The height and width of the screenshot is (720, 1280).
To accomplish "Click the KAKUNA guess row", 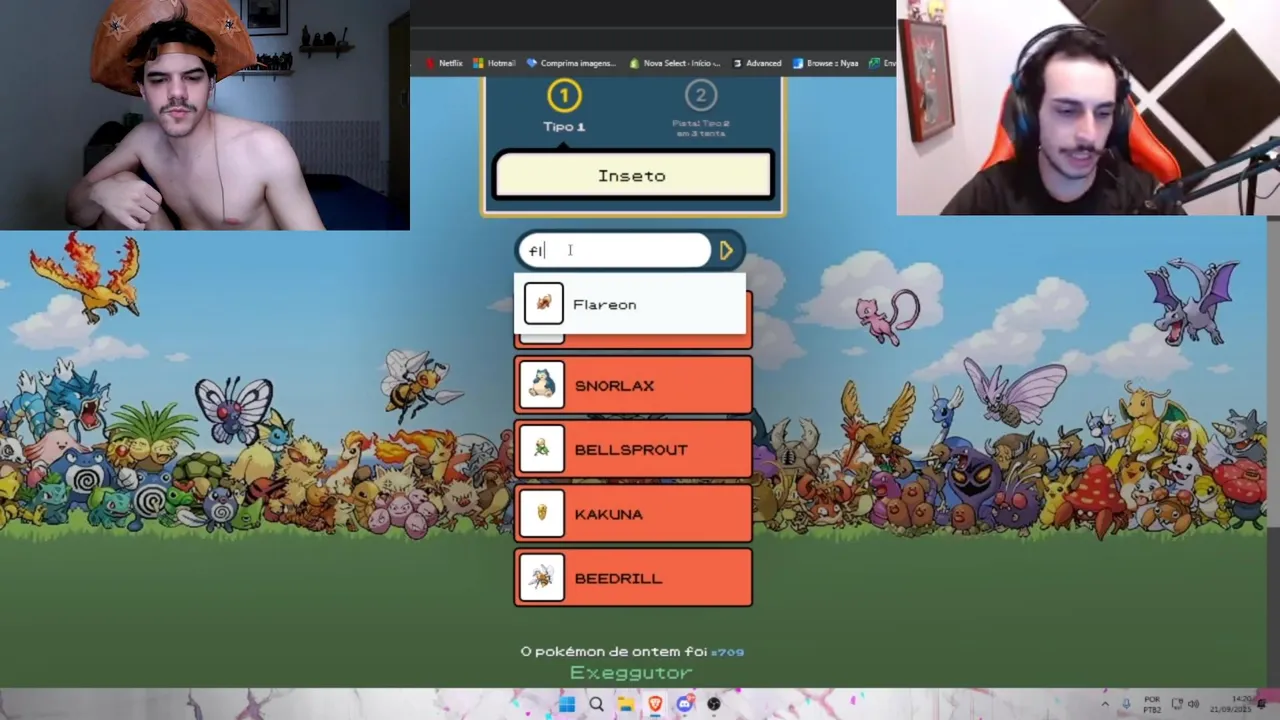I will [x=633, y=514].
